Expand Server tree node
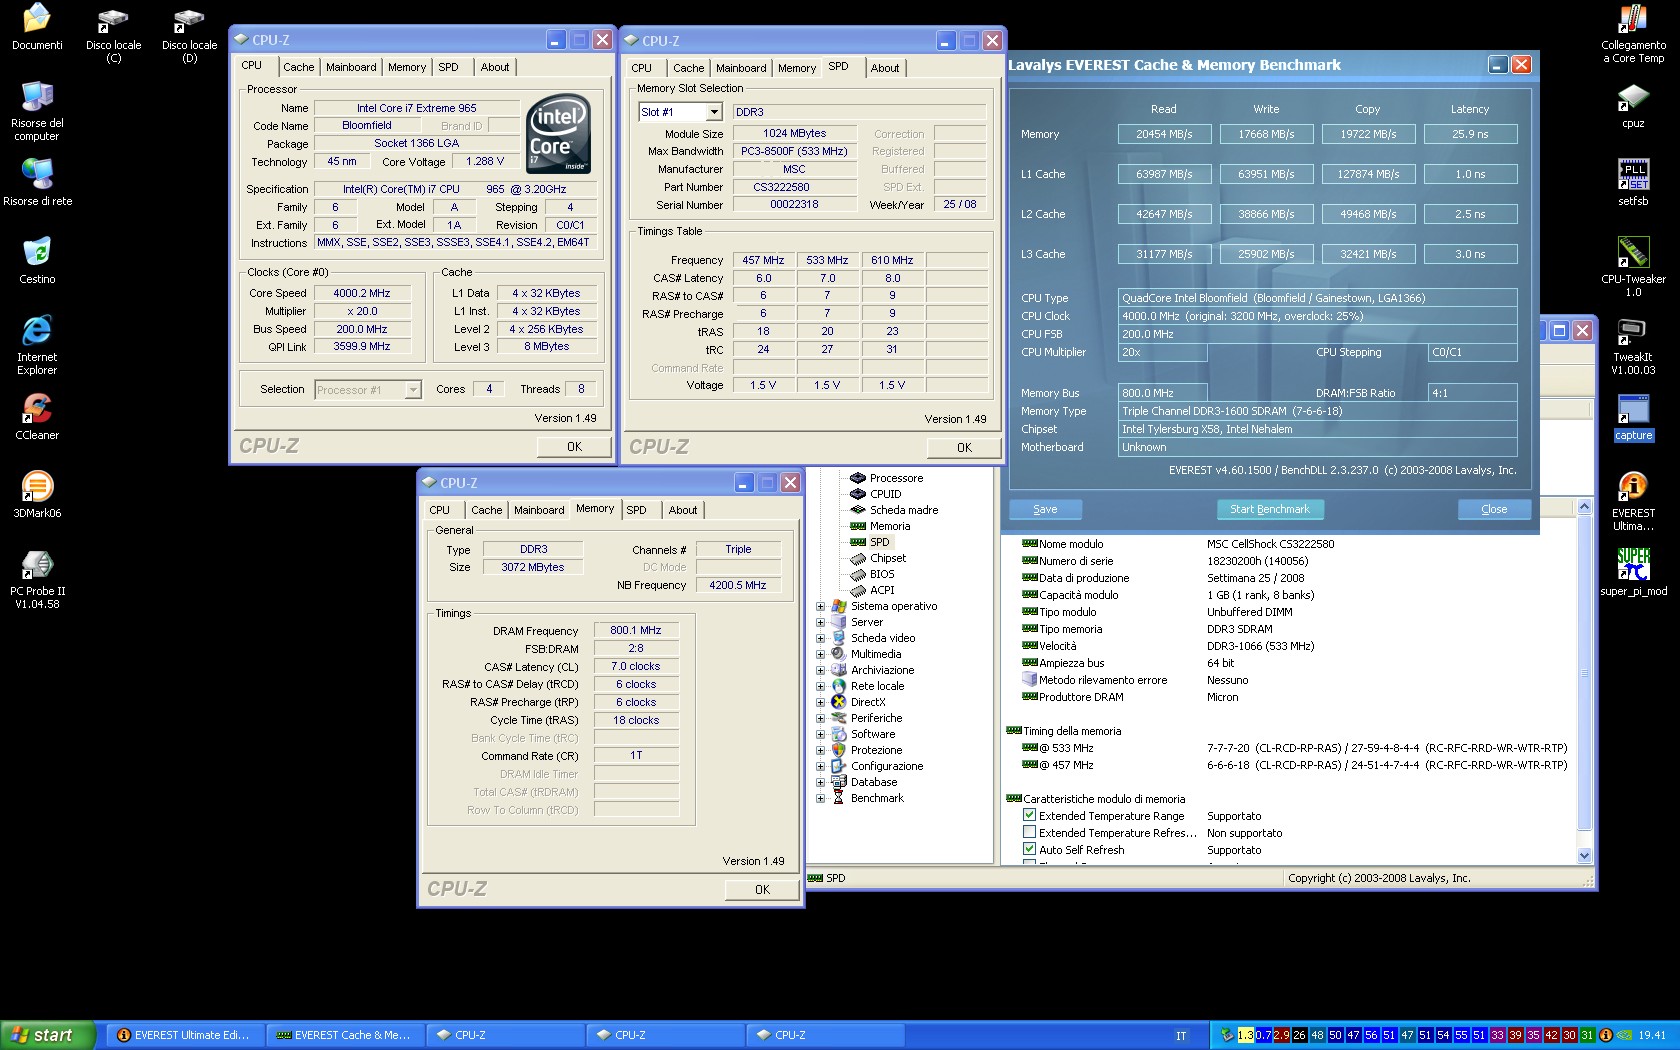1680x1050 pixels. 820,622
